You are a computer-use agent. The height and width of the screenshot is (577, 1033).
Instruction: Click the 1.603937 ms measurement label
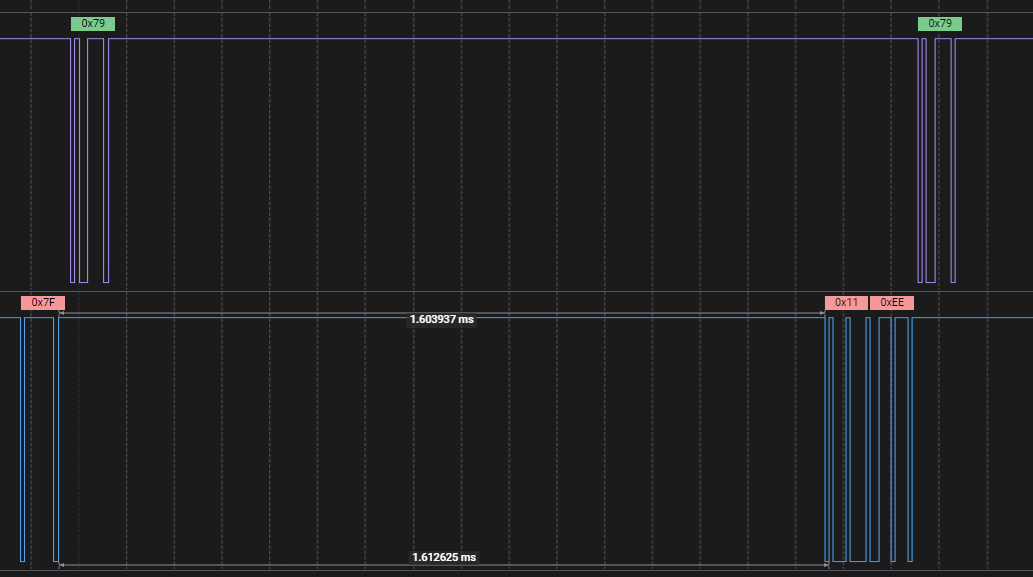click(441, 320)
